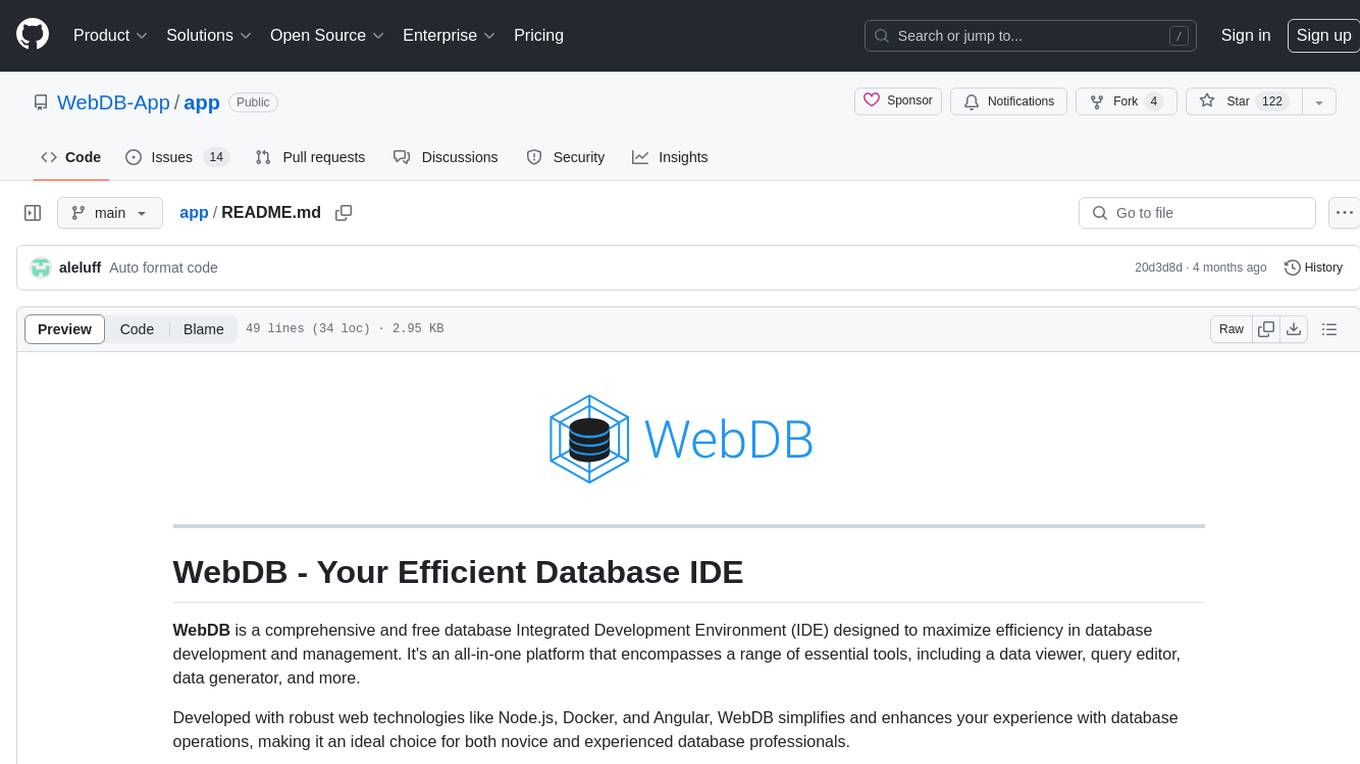Click the search magnifier icon
The image size is (1360, 764).
pyautogui.click(x=881, y=36)
